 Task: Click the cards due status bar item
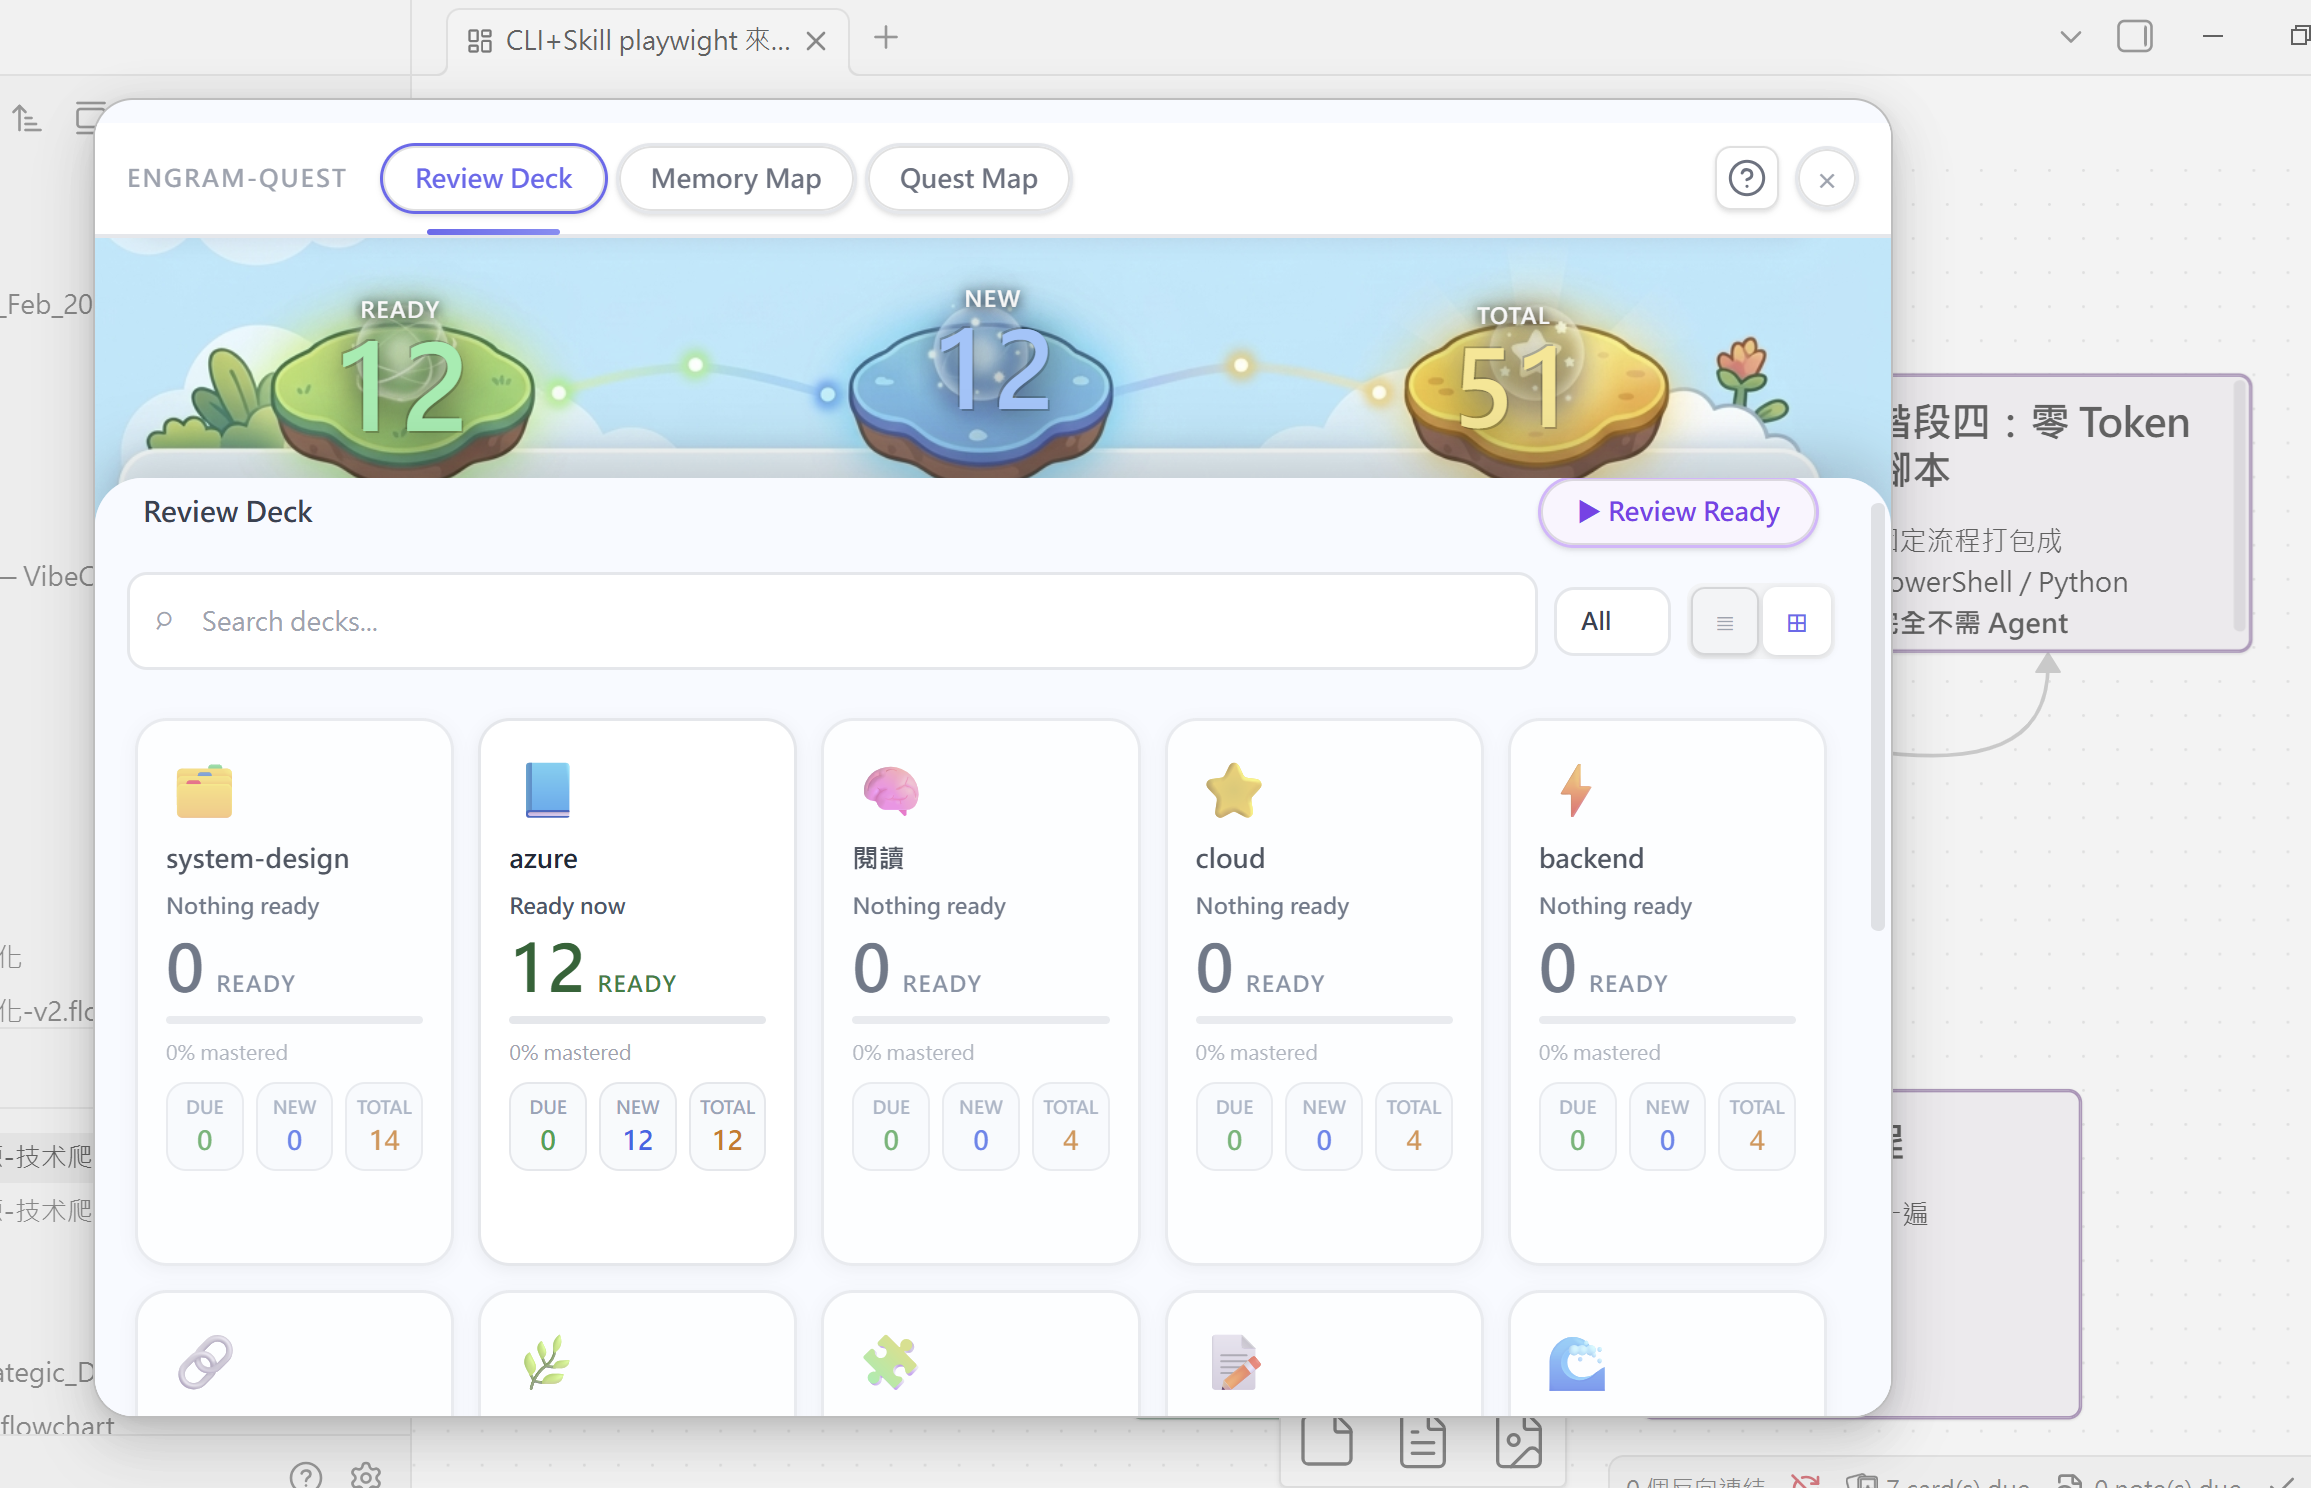pos(1937,1481)
